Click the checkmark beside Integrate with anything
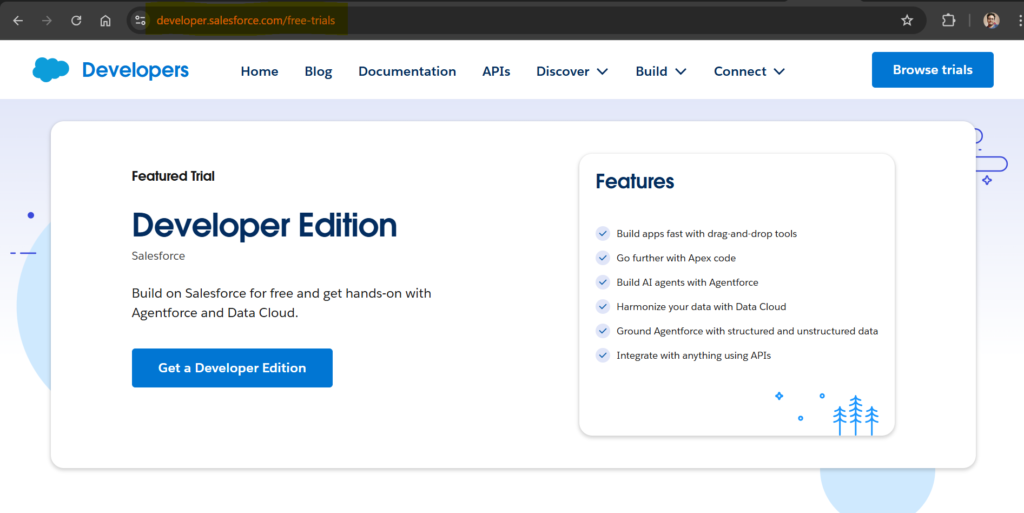The width and height of the screenshot is (1024, 513). (603, 356)
